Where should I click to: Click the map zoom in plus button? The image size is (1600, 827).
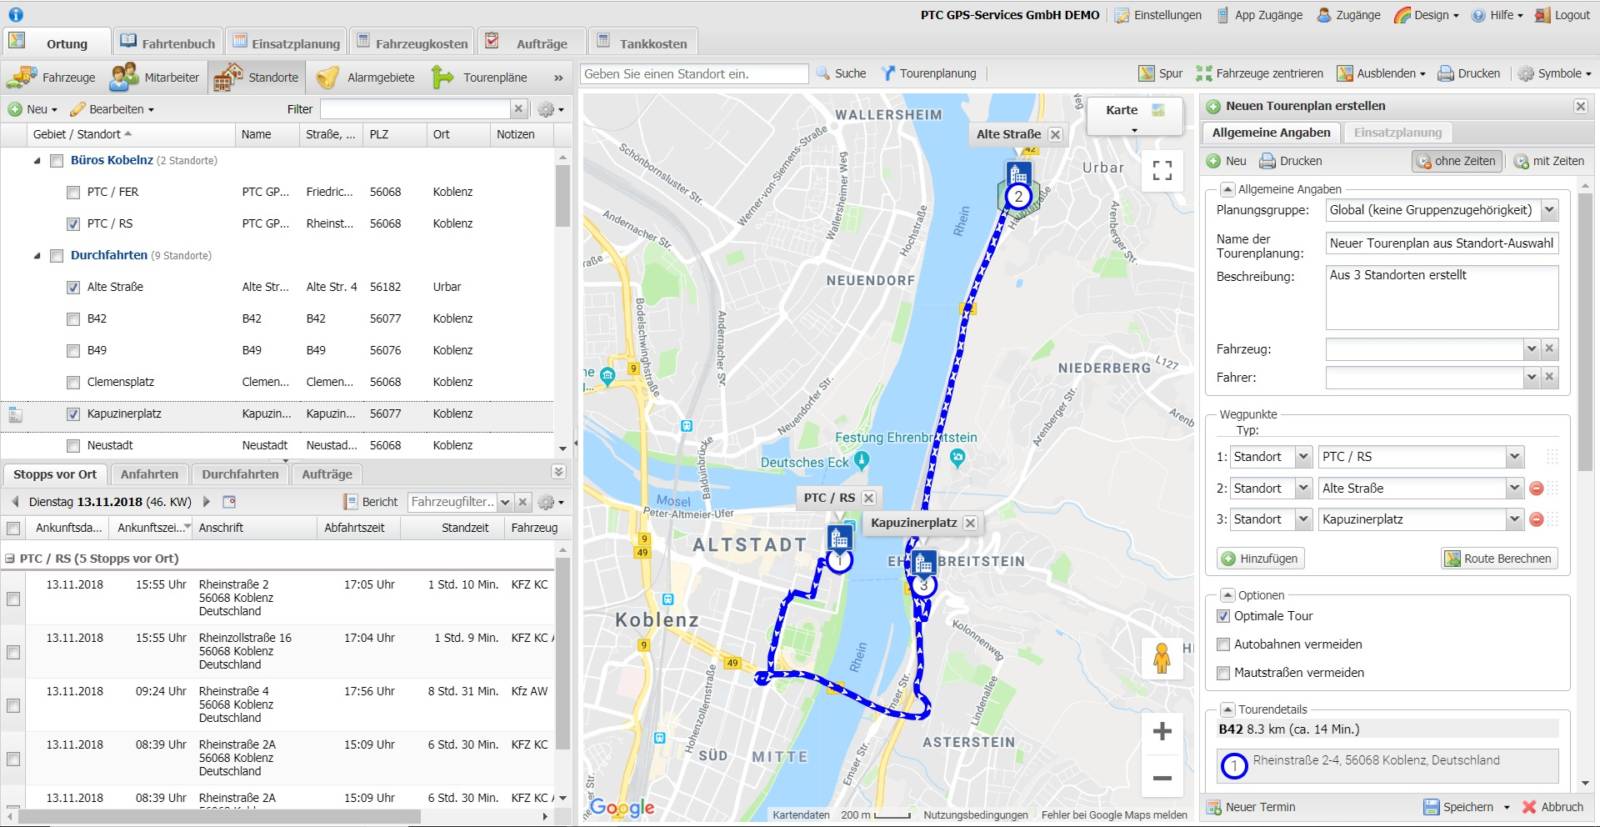tap(1162, 731)
